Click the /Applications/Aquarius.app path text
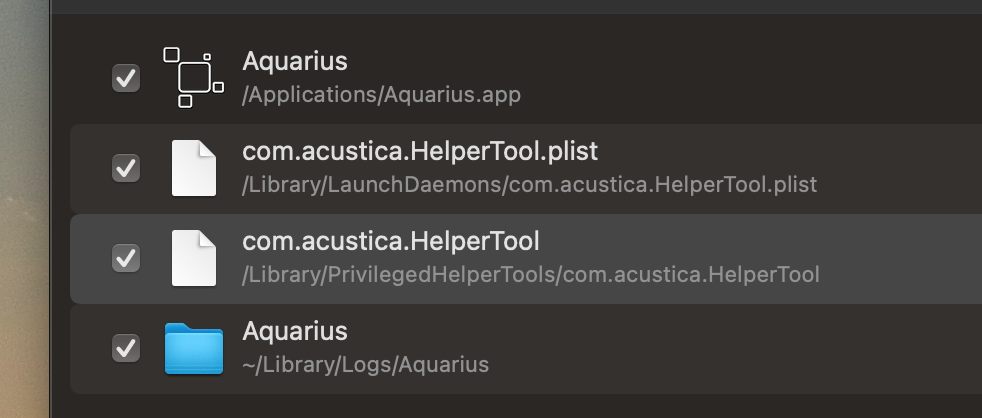 381,95
